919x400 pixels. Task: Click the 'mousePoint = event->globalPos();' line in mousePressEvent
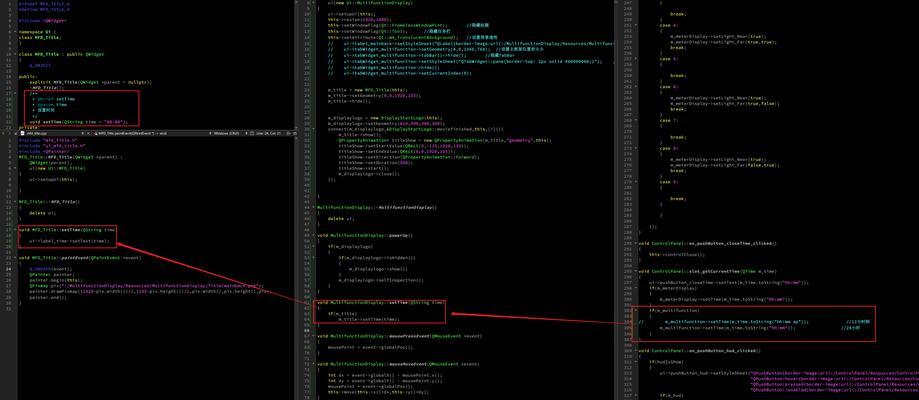tap(371, 347)
